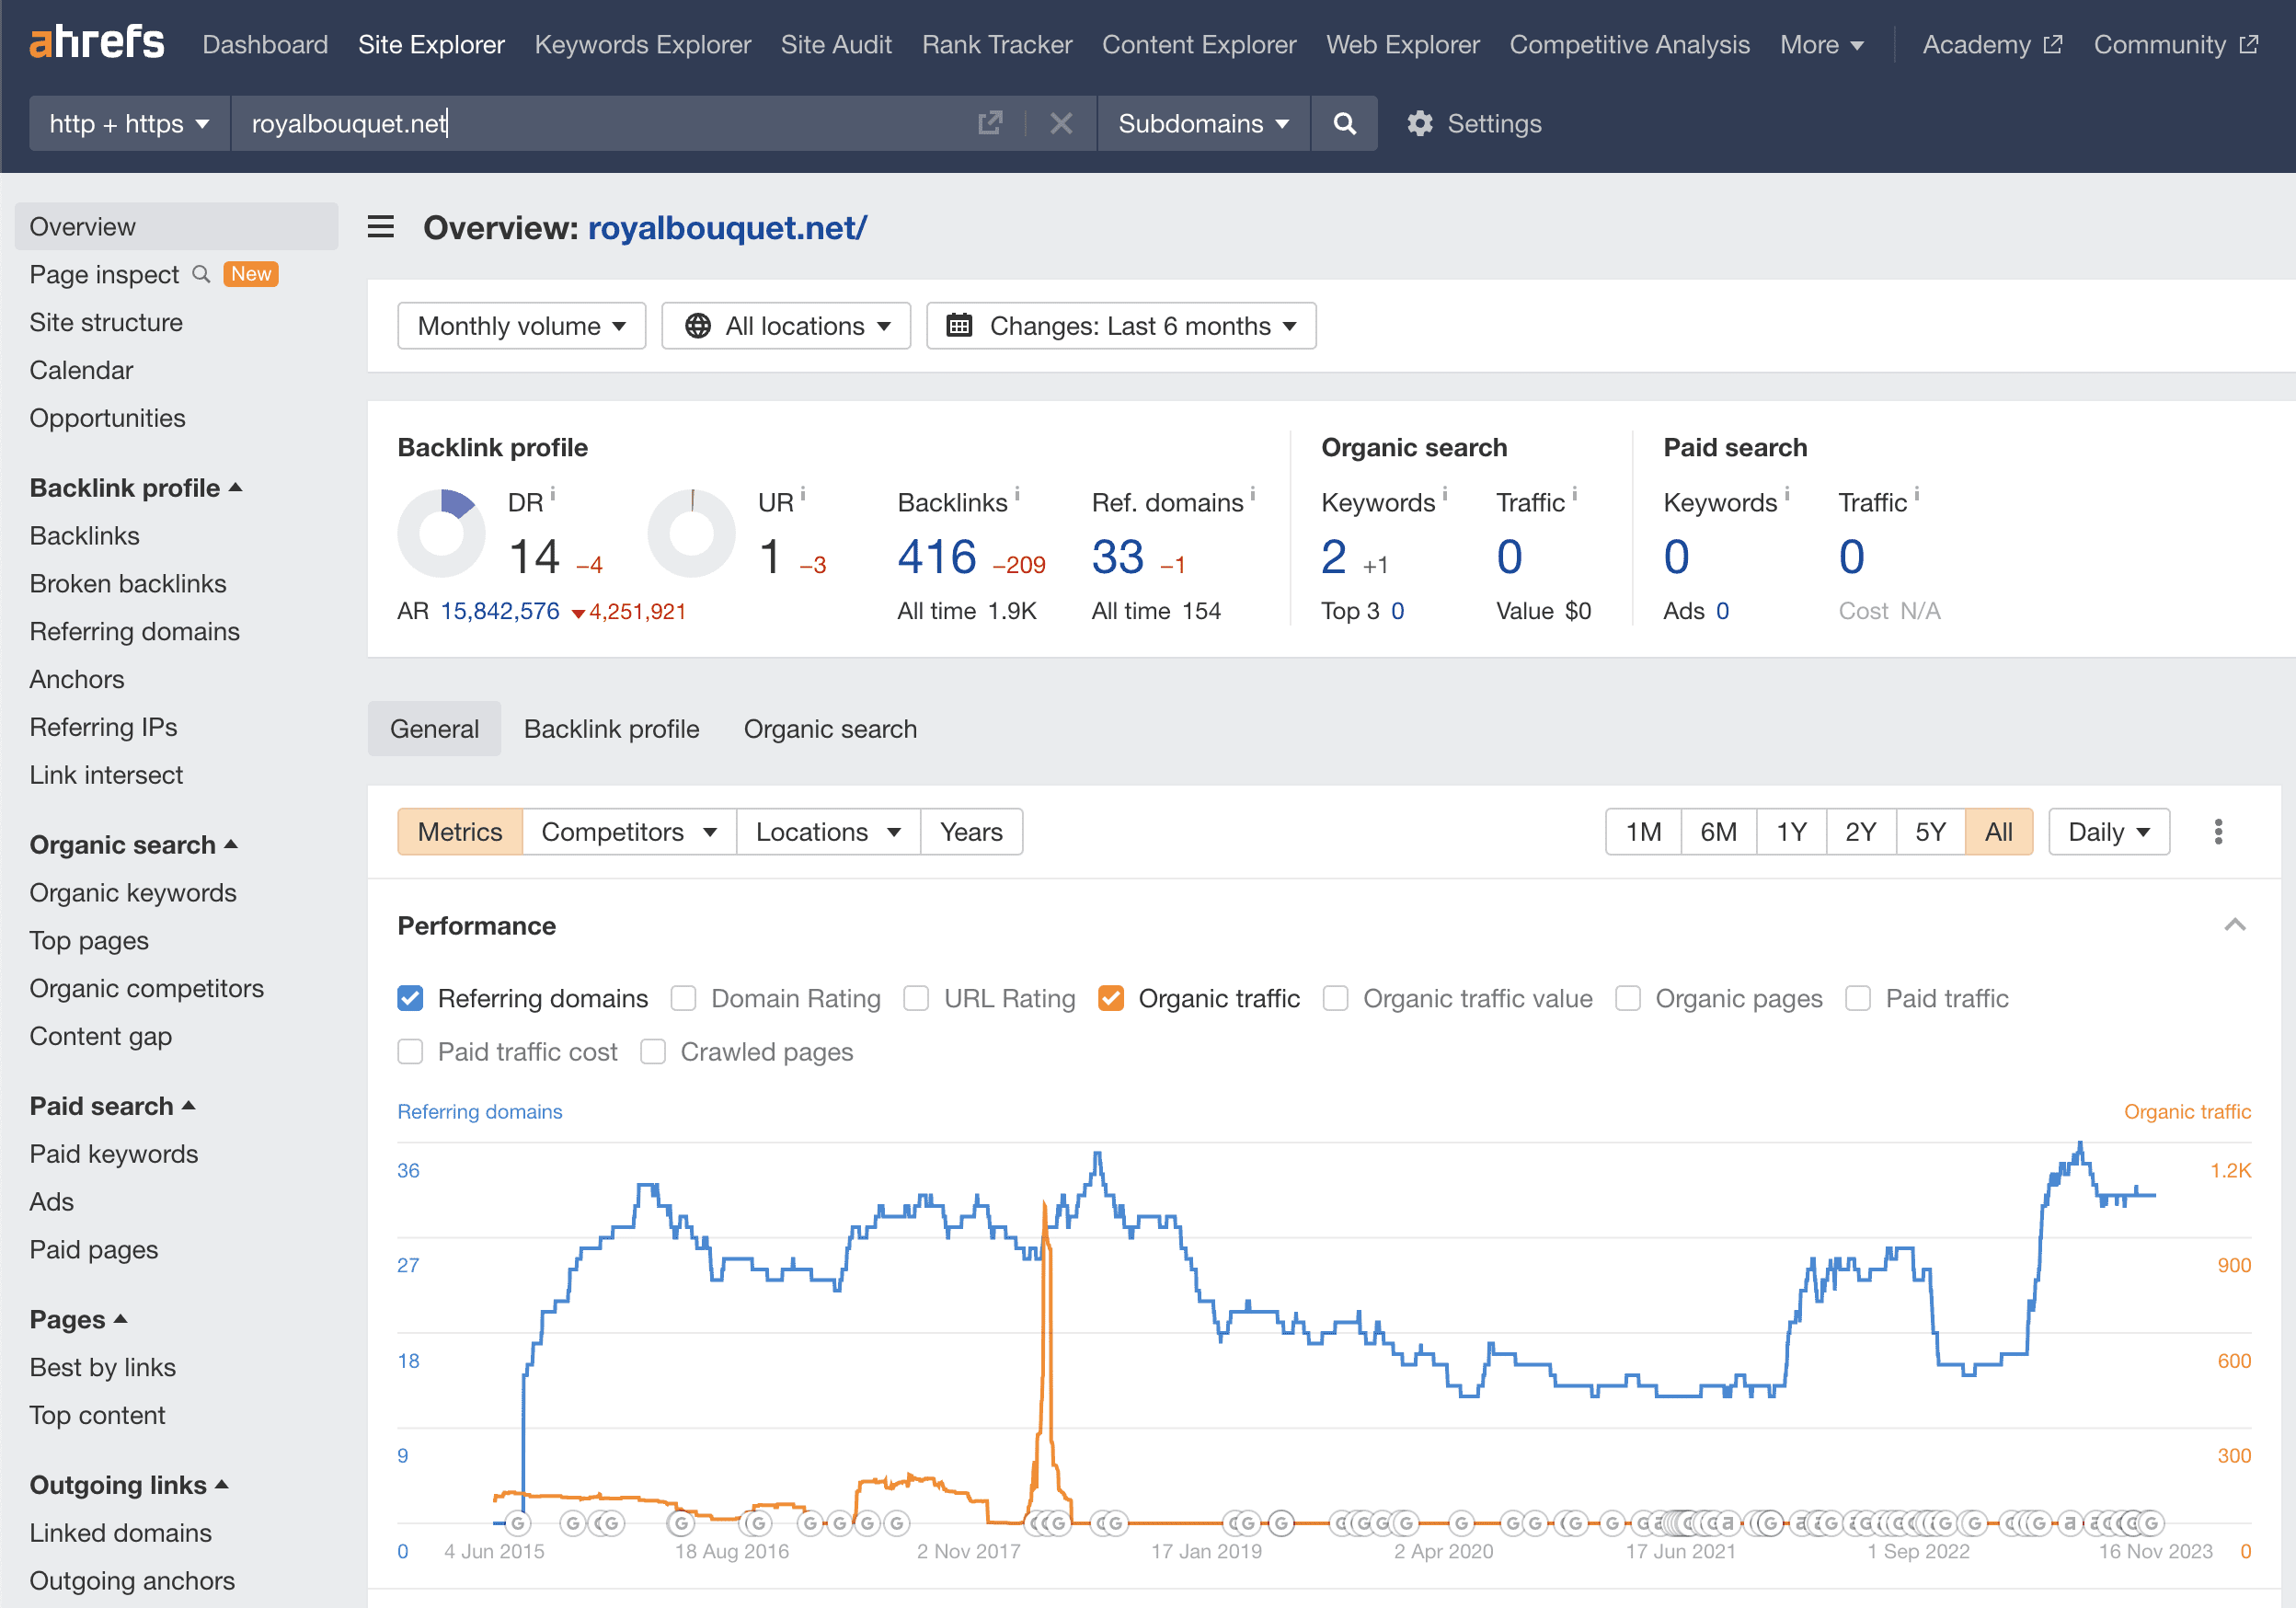Check the Crawled pages checkbox
Viewport: 2296px width, 1608px height.
point(653,1052)
